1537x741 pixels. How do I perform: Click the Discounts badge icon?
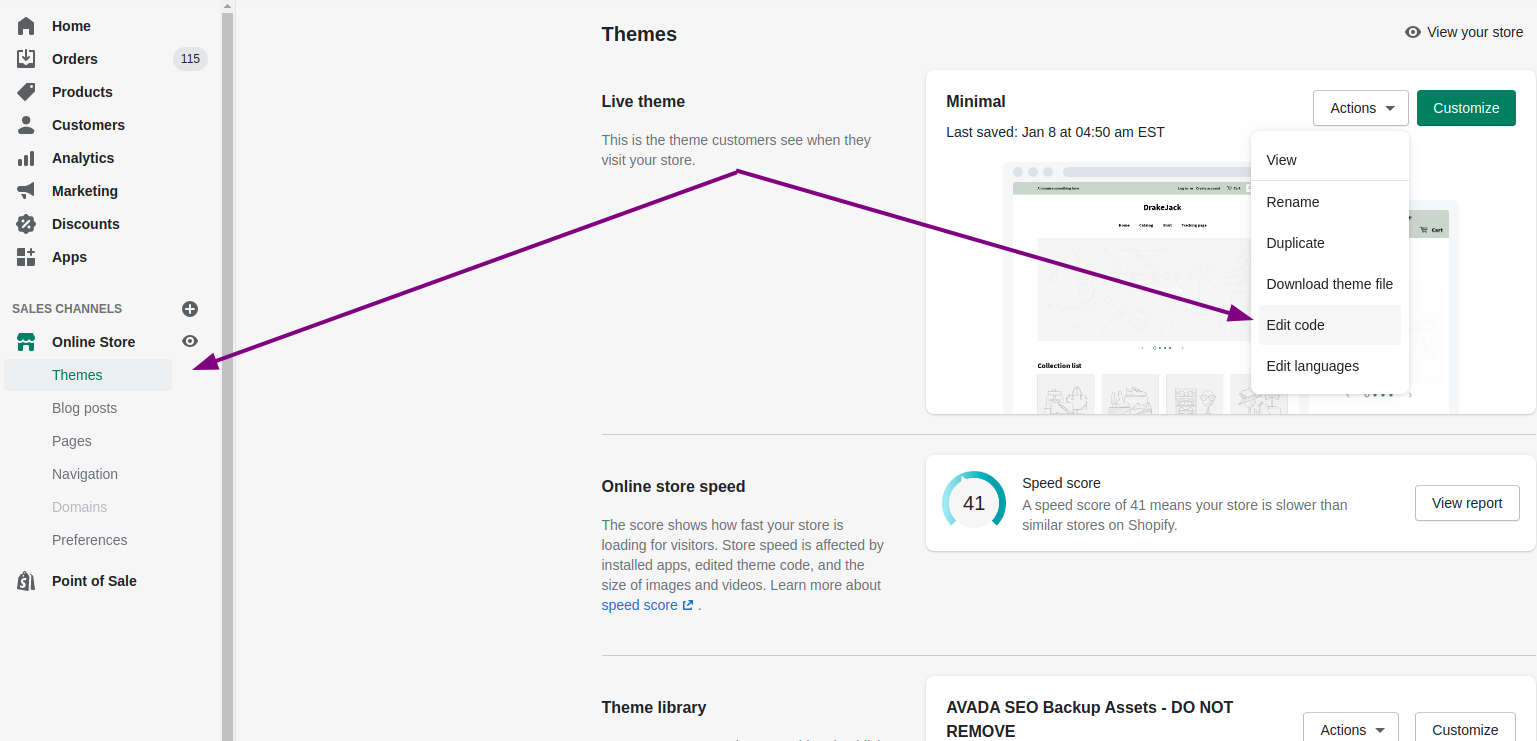26,224
